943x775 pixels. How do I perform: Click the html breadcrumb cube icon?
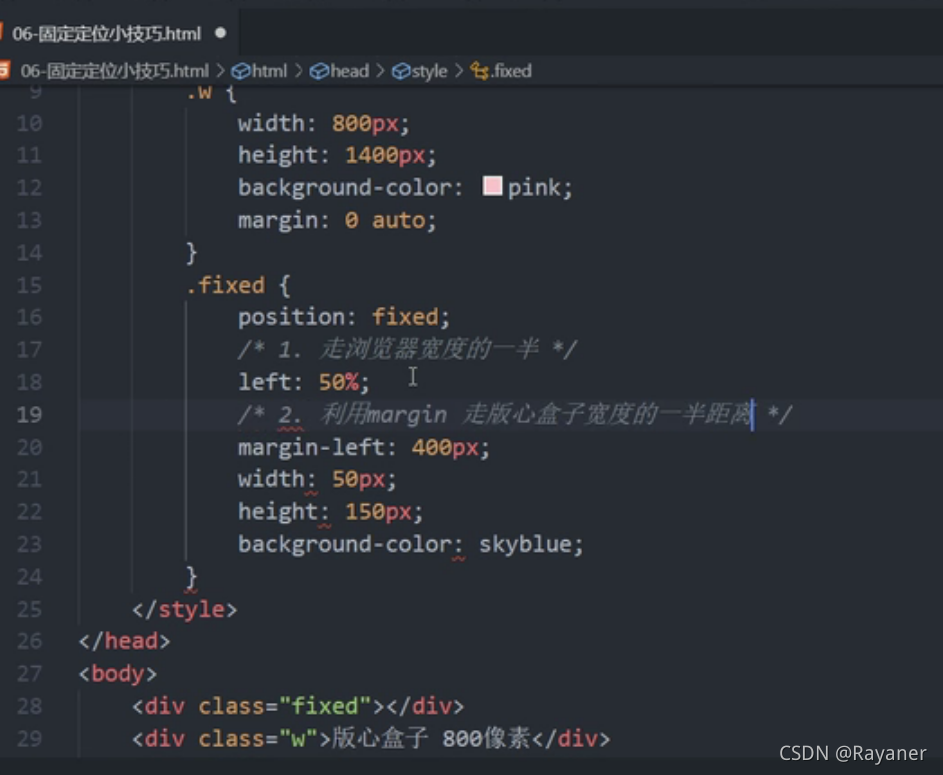[241, 72]
